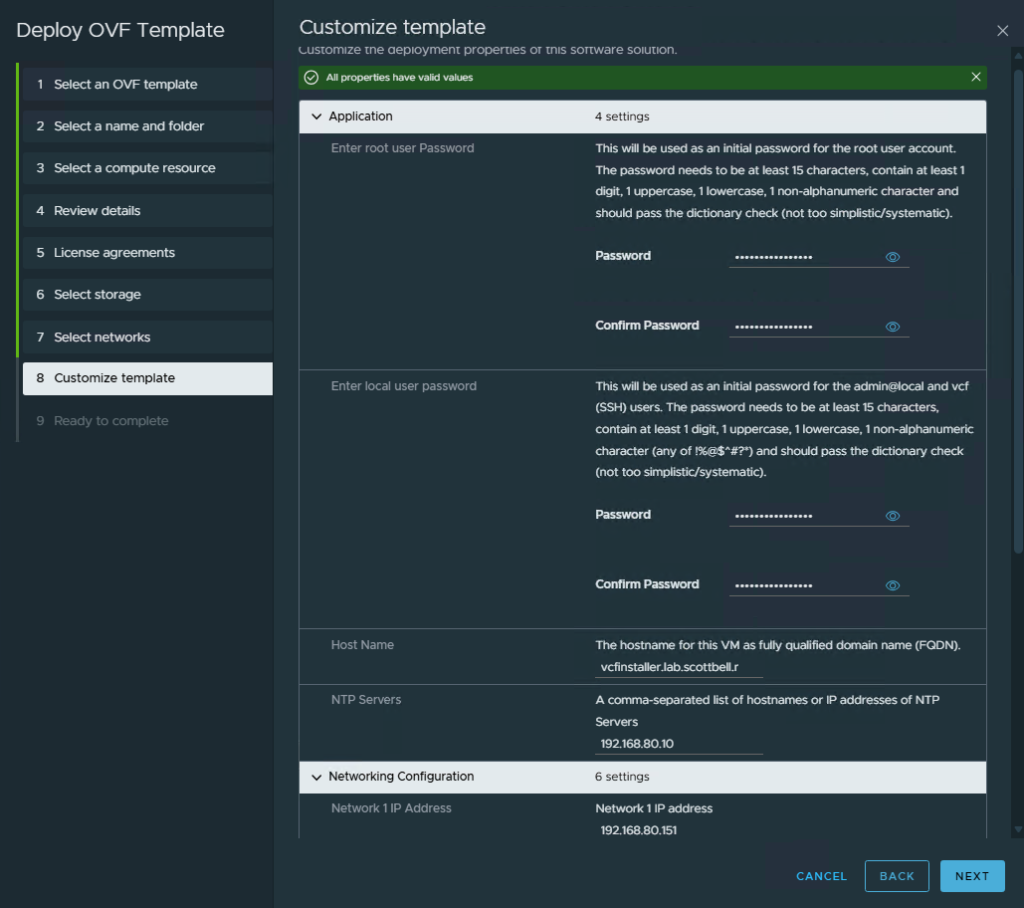The width and height of the screenshot is (1024, 908).
Task: Click the BACK button
Action: coord(896,876)
